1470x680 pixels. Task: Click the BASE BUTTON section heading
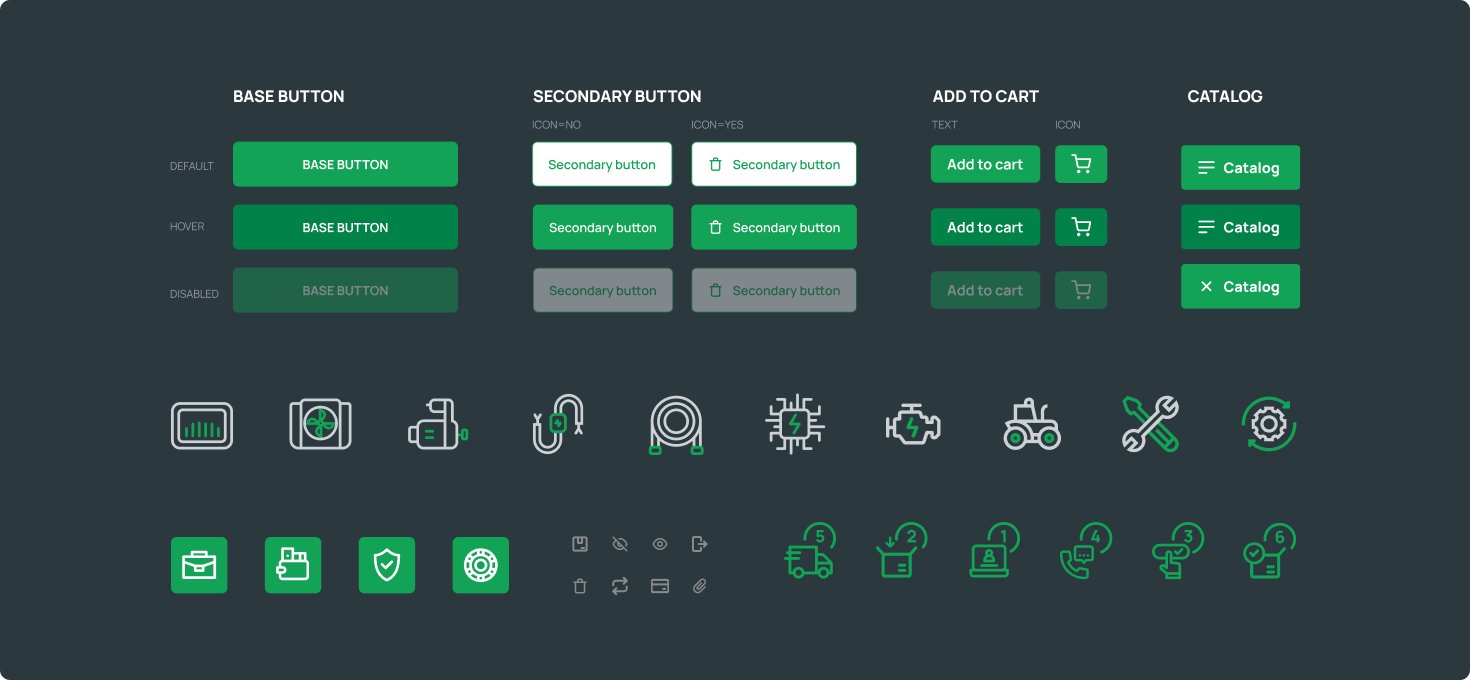coord(288,96)
